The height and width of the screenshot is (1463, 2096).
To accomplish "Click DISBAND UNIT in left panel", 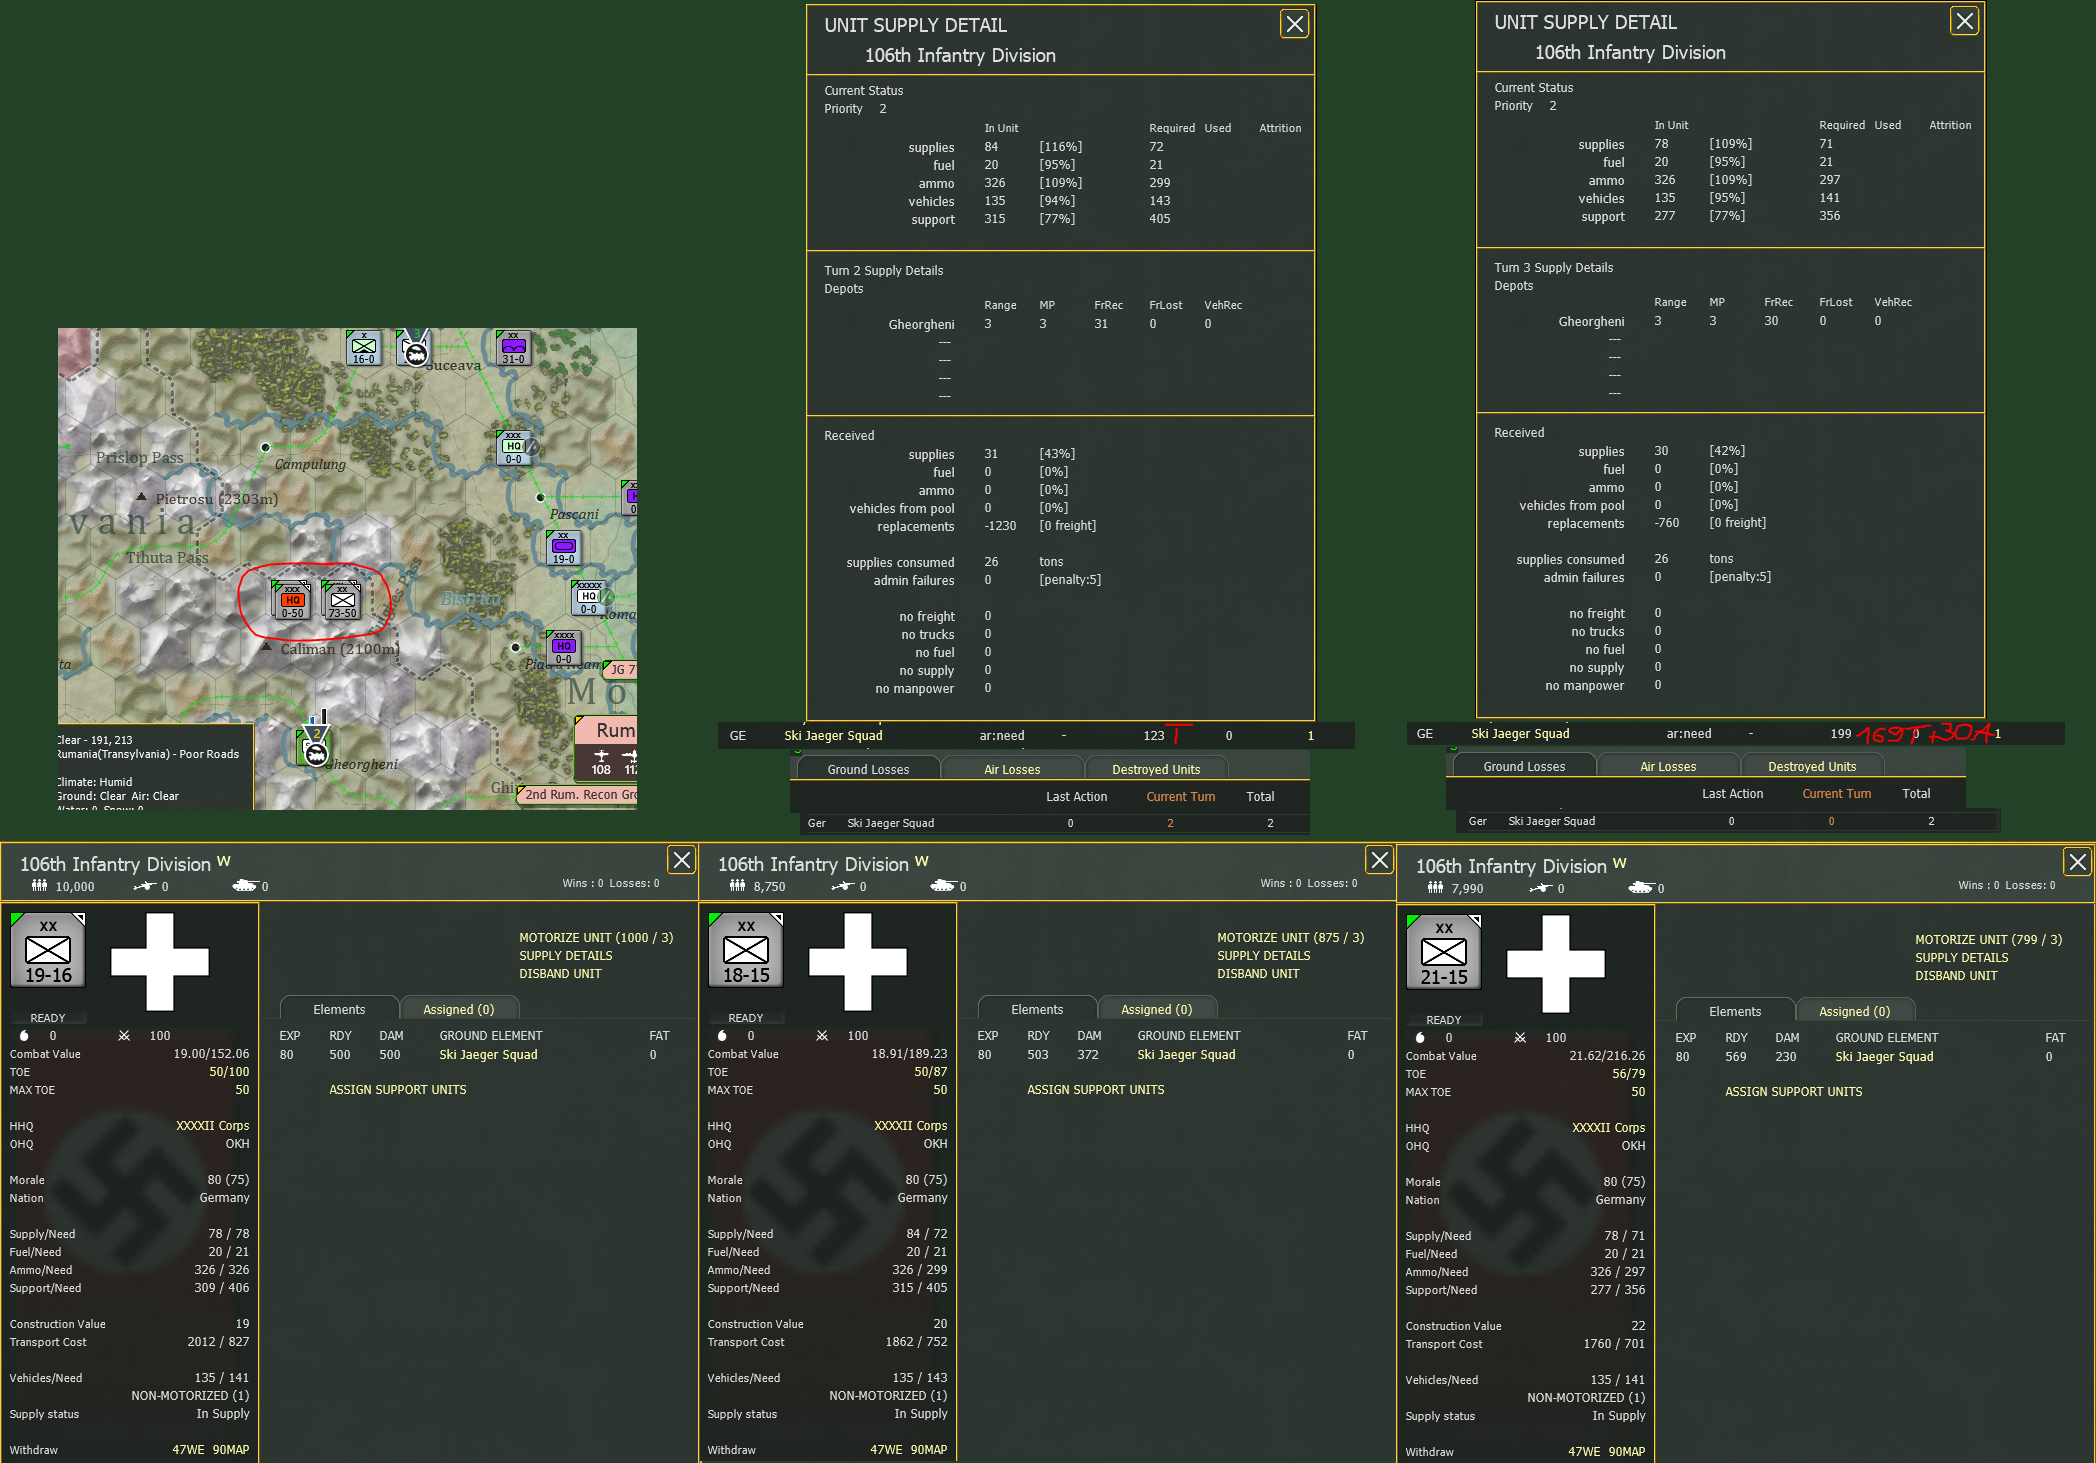I will tap(560, 973).
